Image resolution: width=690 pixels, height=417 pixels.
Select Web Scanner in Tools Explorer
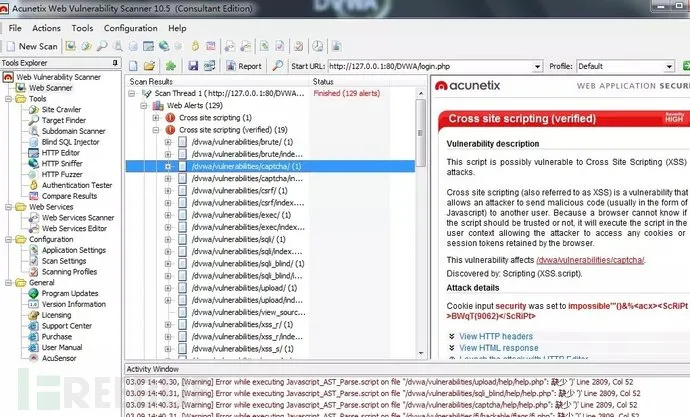pos(51,88)
